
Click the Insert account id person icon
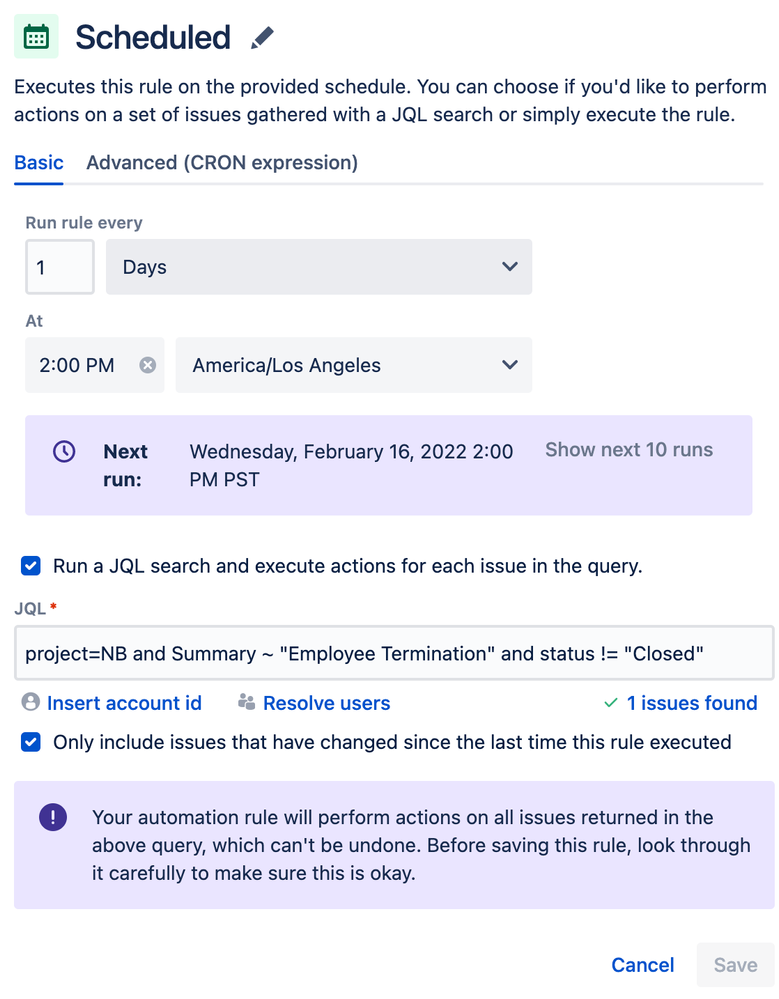30,703
